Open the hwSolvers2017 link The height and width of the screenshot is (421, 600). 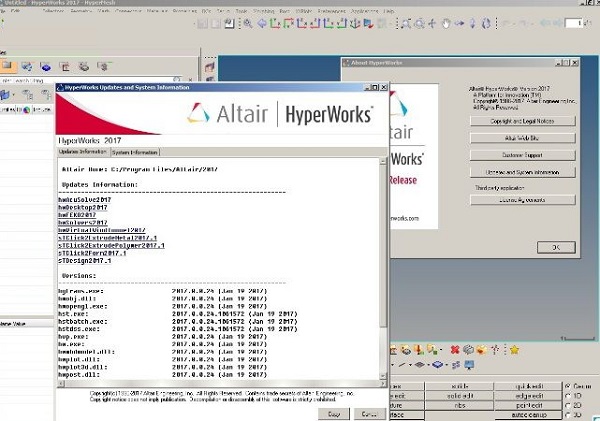click(x=83, y=223)
